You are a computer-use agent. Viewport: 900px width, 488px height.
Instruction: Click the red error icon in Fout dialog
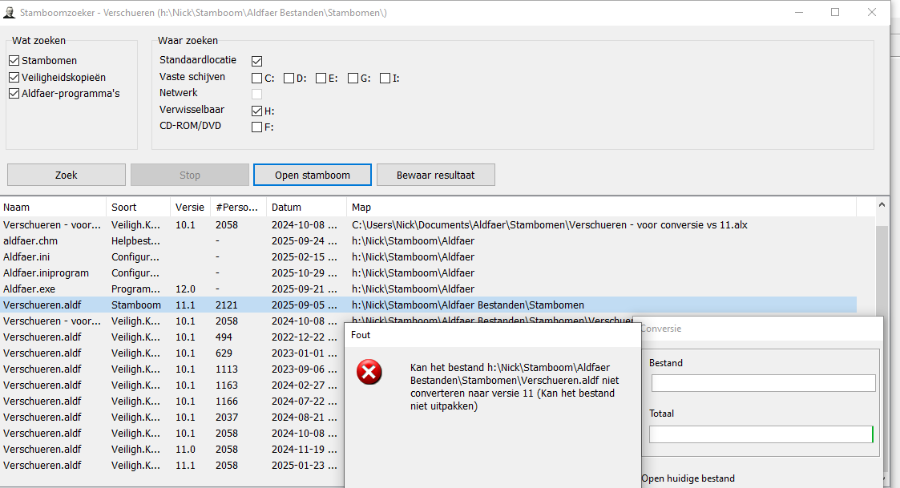coord(370,373)
